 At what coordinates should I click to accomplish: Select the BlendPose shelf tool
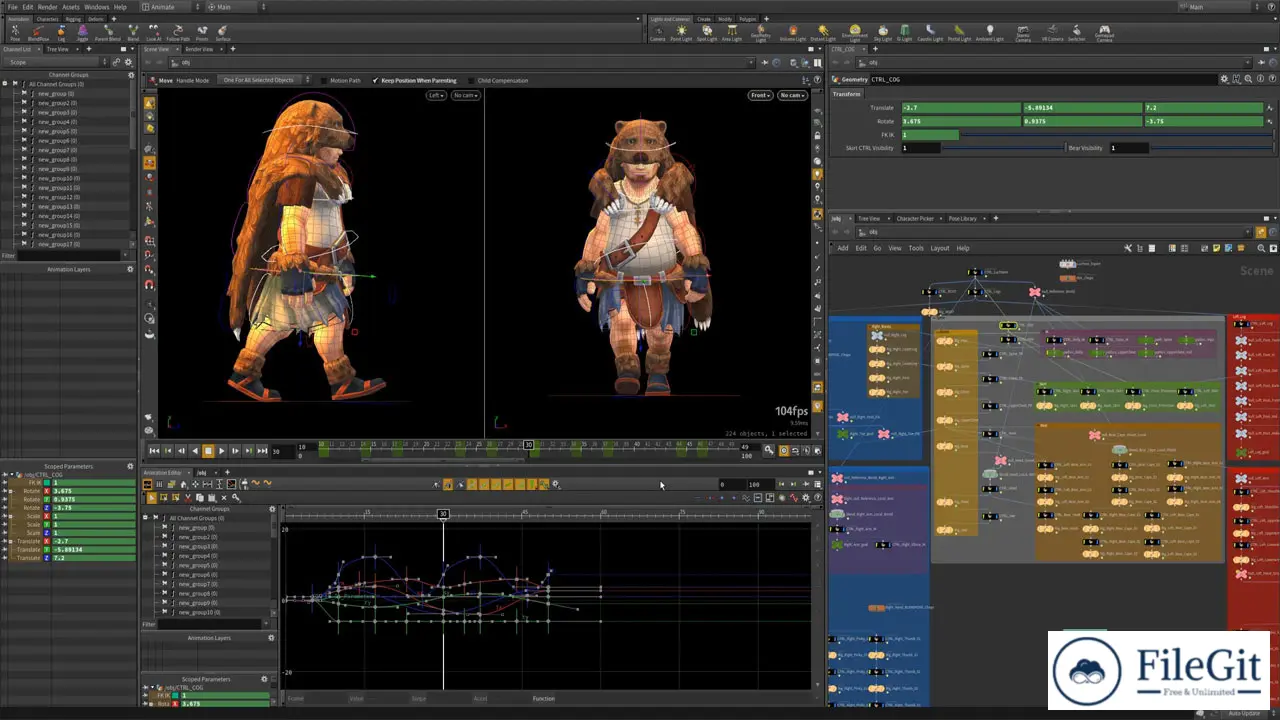tap(40, 33)
